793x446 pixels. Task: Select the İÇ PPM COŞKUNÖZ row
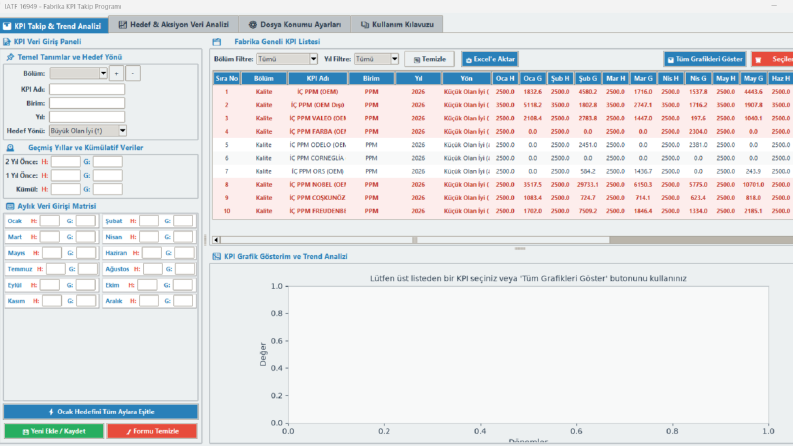pyautogui.click(x=503, y=198)
